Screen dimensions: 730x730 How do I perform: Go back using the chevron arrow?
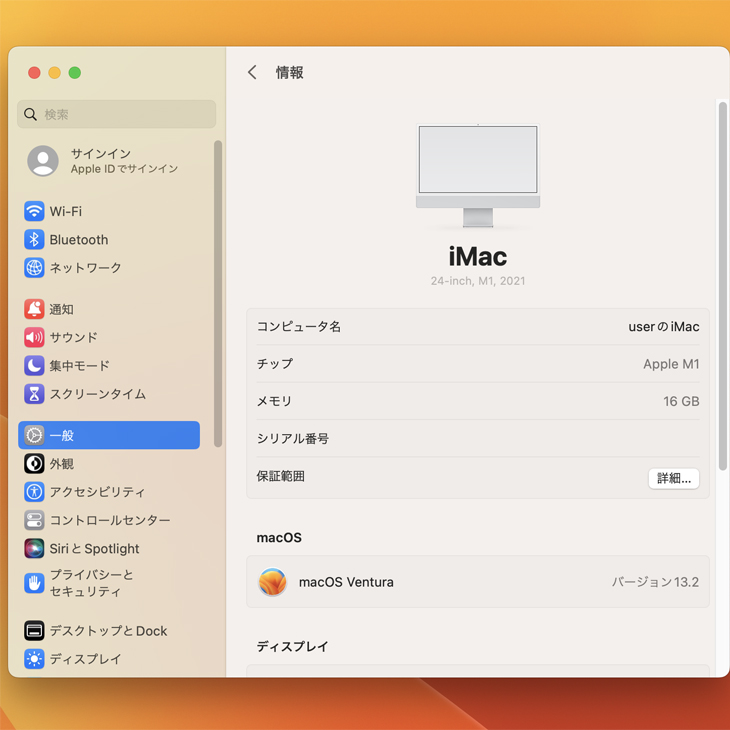point(252,72)
